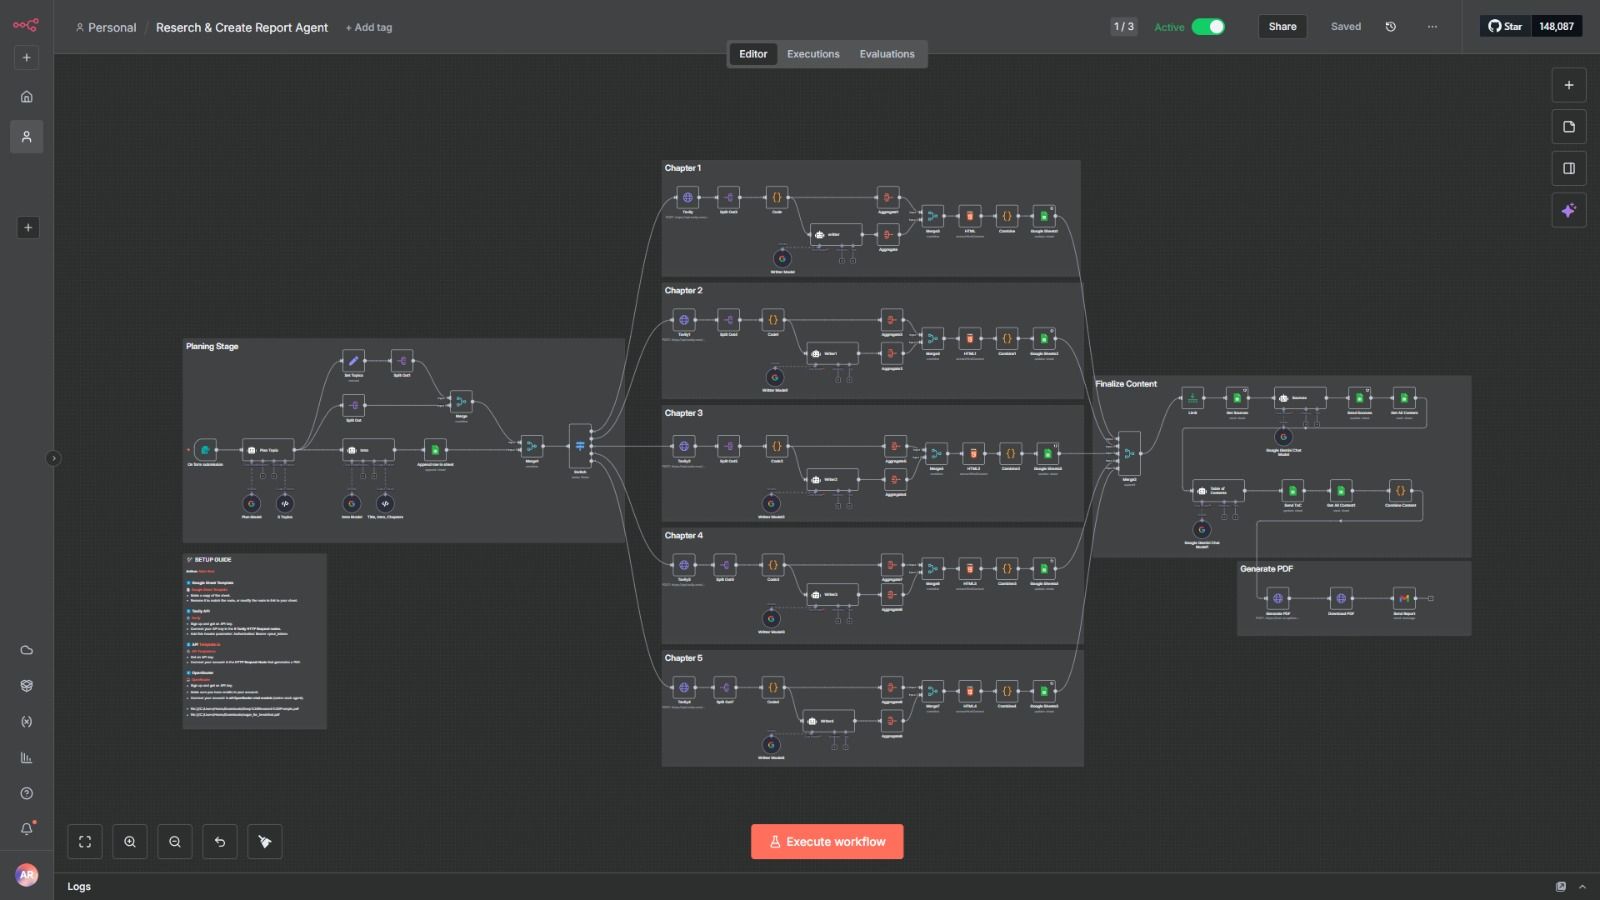The width and height of the screenshot is (1600, 900).
Task: Click the reset zoom undo-arrow button
Action: (x=220, y=842)
